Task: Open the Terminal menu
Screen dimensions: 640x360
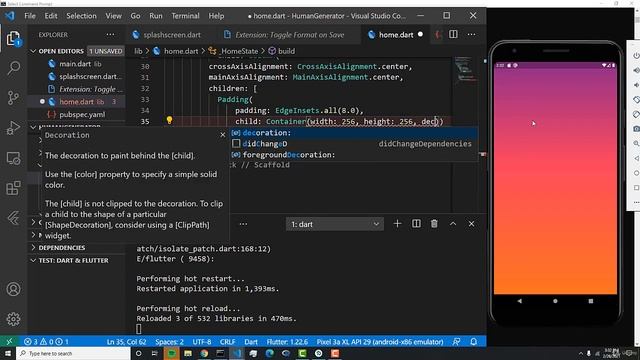Action: [x=185, y=16]
